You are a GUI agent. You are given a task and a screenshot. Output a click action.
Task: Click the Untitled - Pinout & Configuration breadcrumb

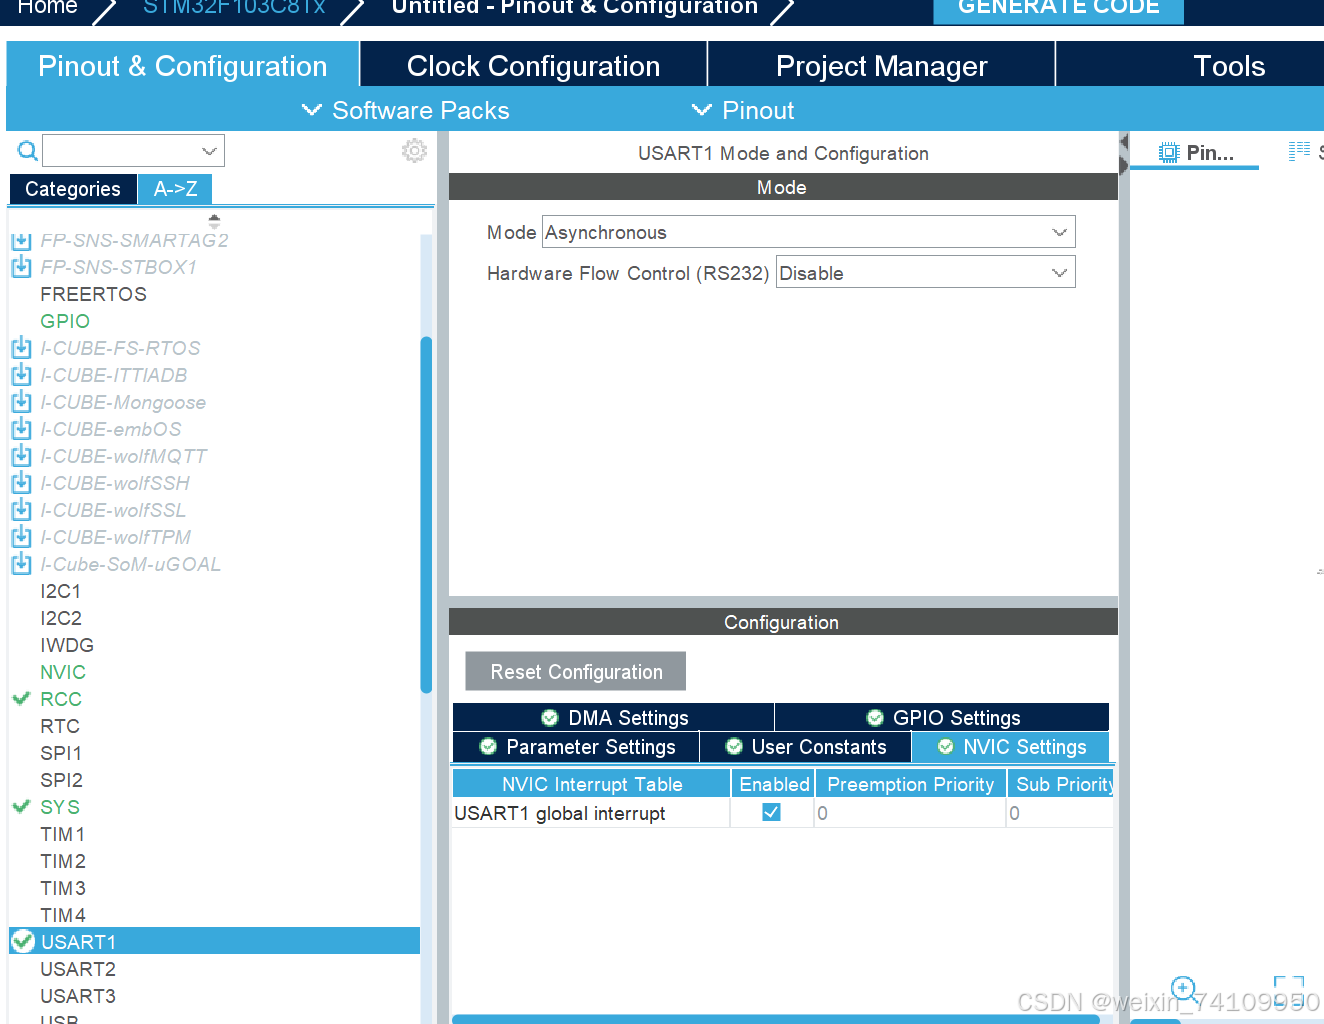tap(575, 8)
